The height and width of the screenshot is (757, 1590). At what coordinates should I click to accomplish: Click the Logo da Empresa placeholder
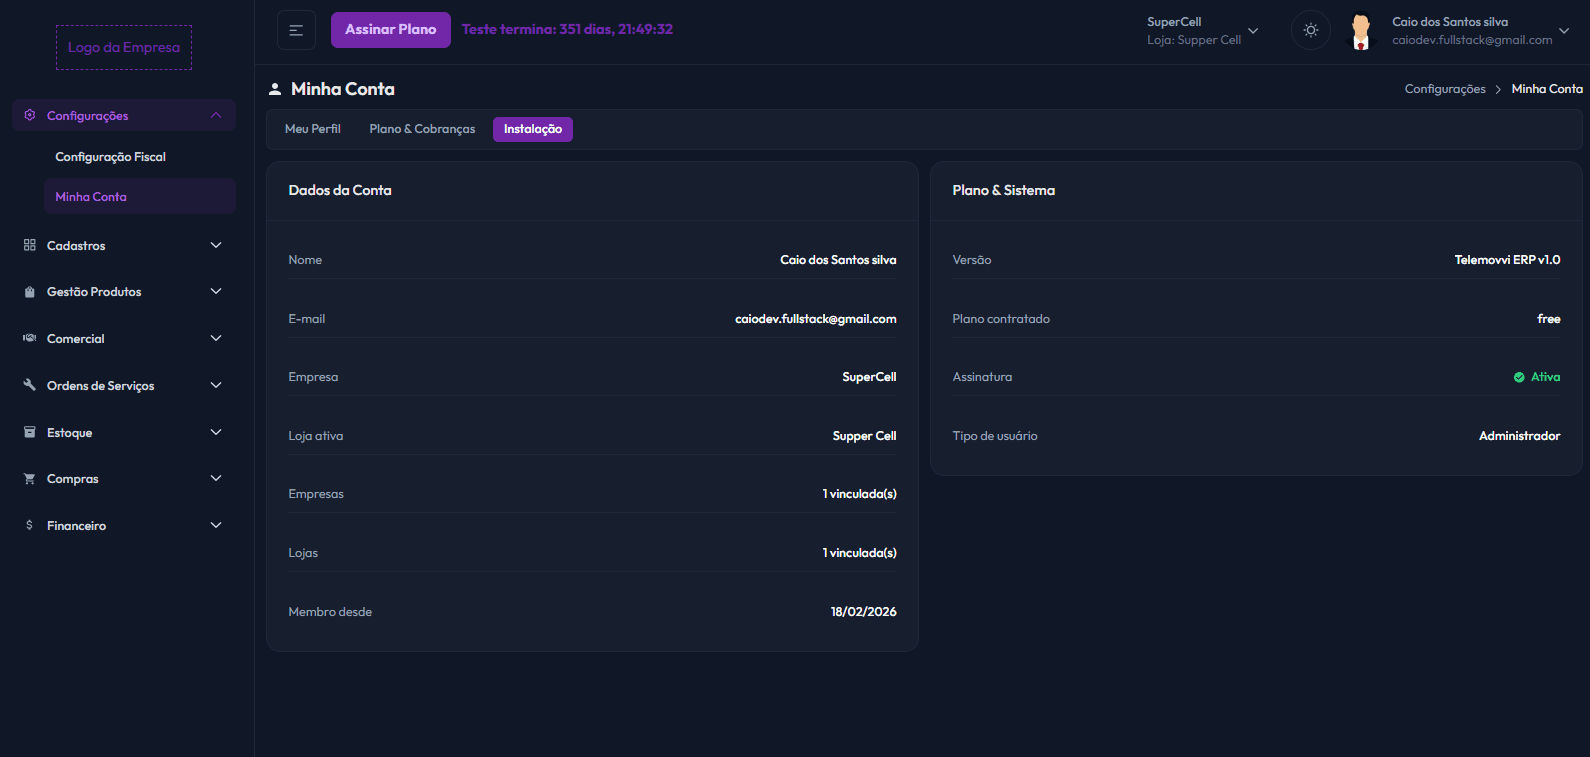(x=124, y=47)
